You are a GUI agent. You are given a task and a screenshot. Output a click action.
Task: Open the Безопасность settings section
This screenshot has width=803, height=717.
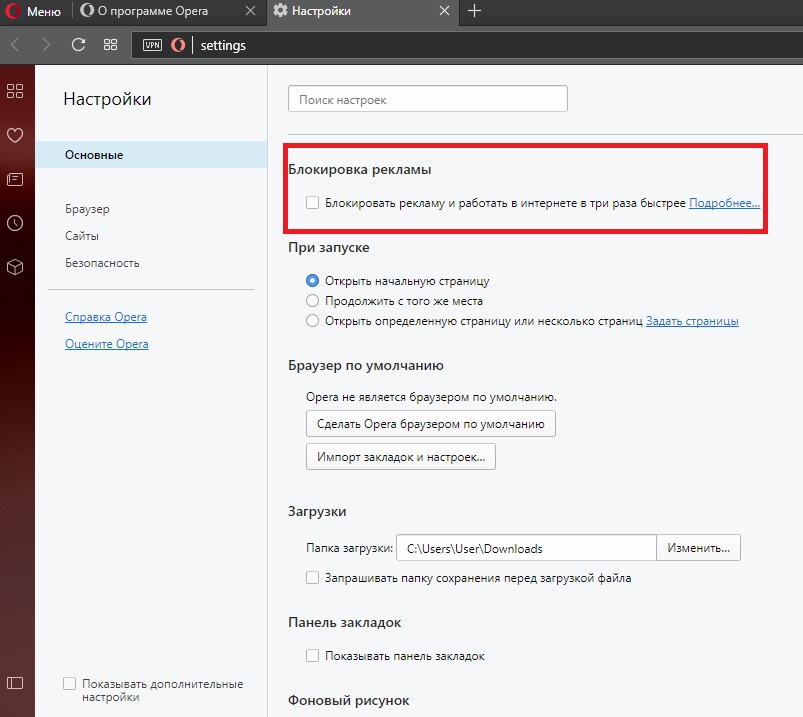102,263
